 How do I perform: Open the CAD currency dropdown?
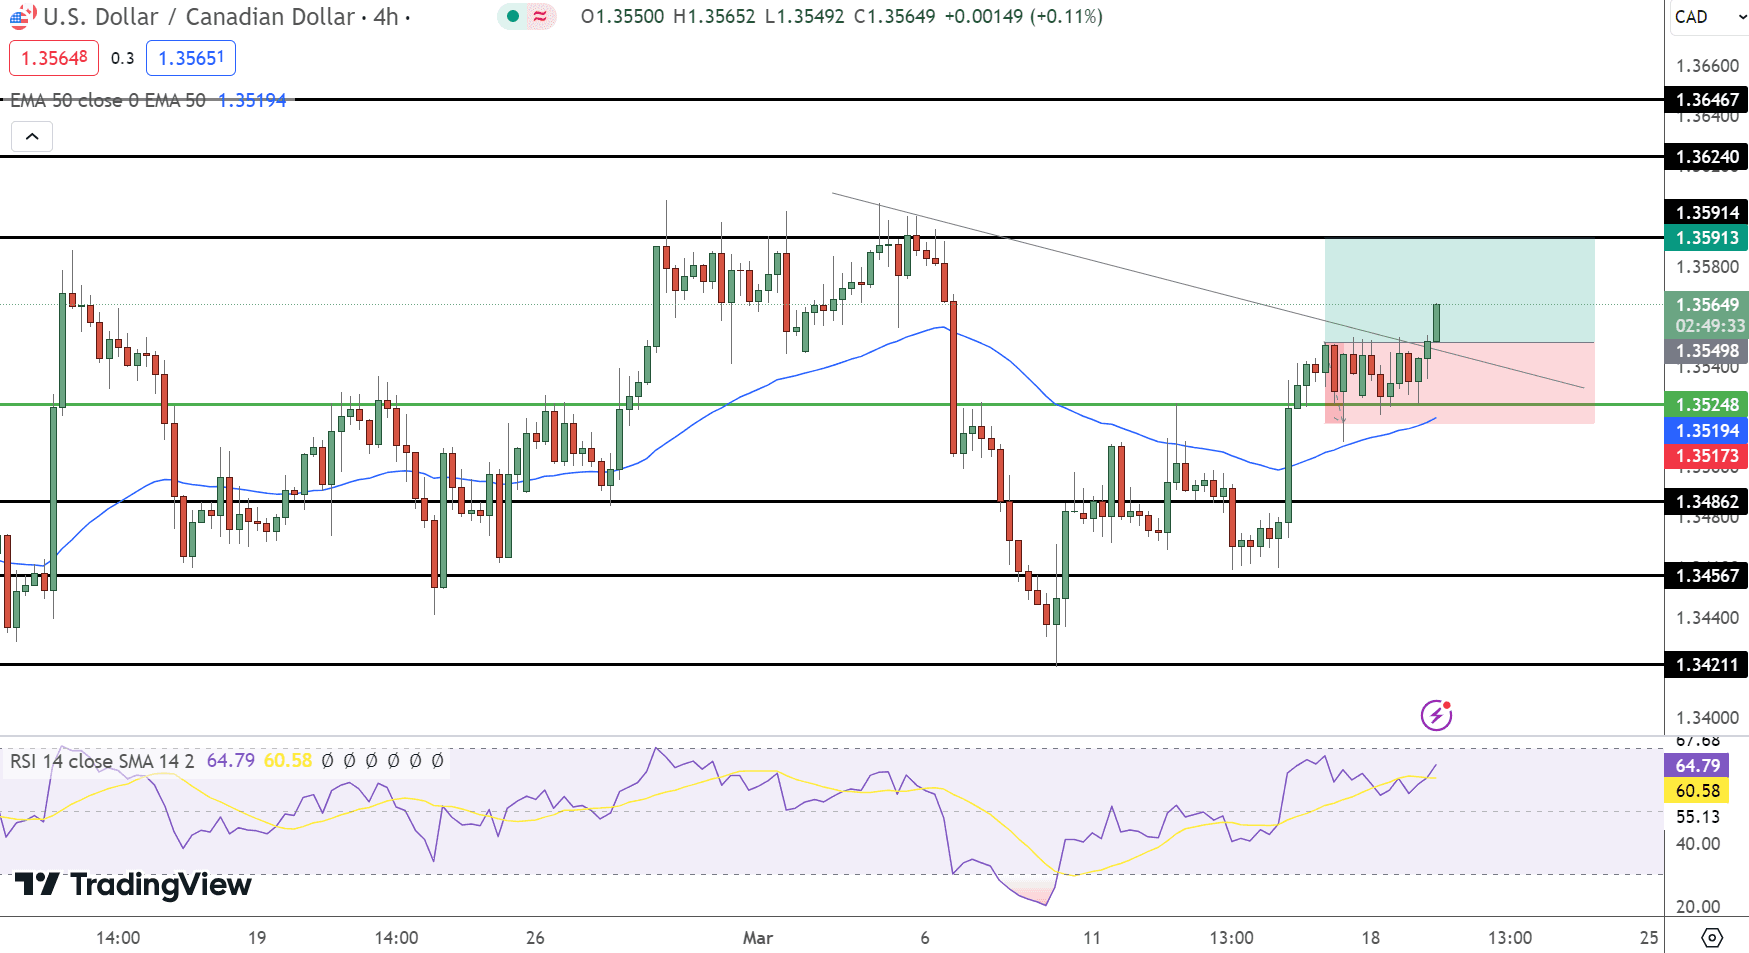coord(1710,17)
